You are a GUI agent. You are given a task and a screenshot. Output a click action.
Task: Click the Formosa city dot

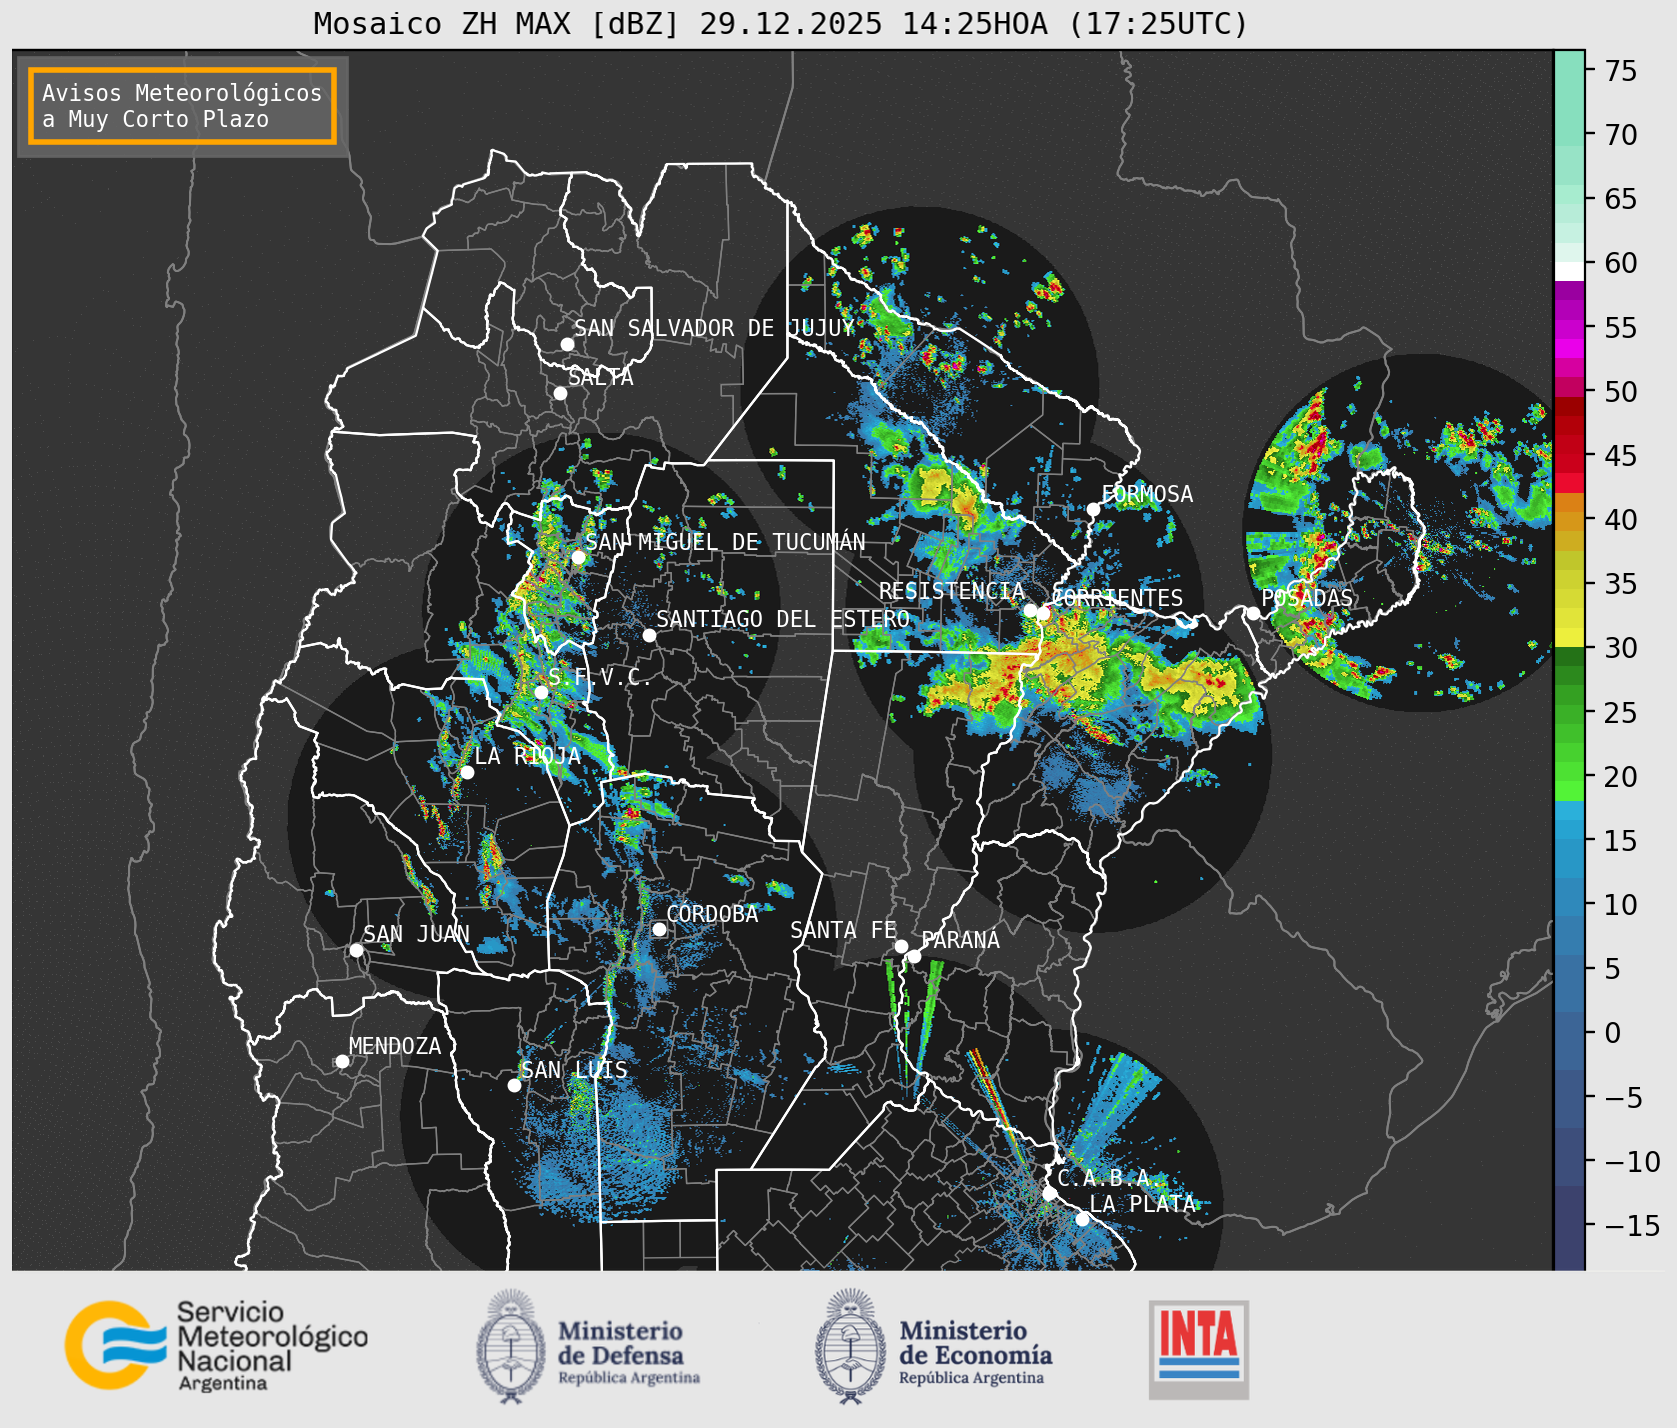click(1093, 509)
